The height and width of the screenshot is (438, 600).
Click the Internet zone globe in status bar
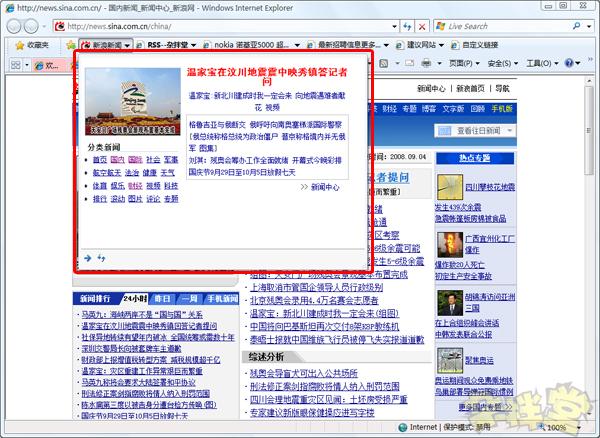tap(403, 427)
